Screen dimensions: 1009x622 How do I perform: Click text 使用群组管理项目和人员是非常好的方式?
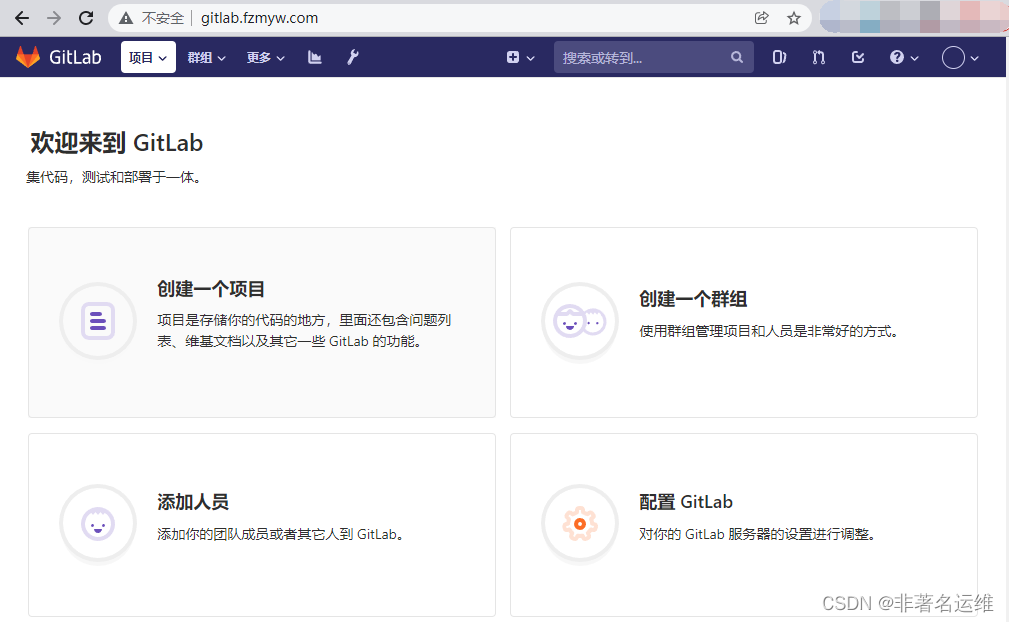click(x=768, y=331)
